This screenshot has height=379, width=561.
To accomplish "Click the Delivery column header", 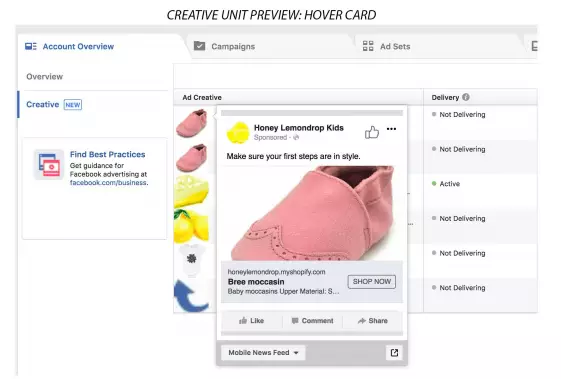I will click(x=445, y=97).
